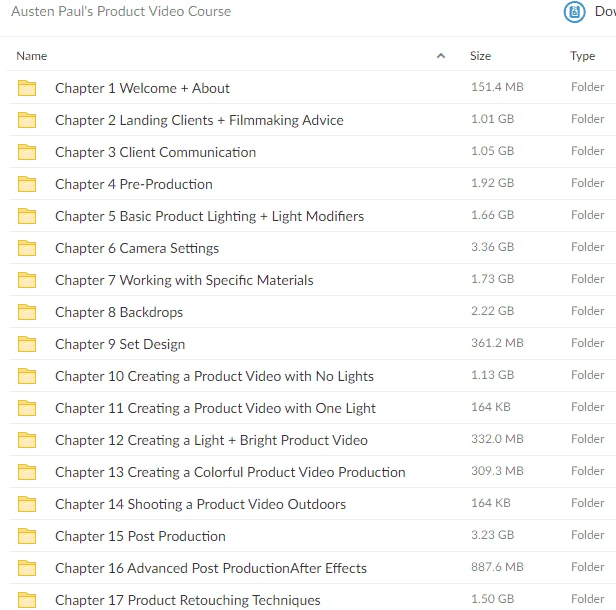Open Chapter 12 Creating a Light + Bright Product Video
The width and height of the screenshot is (616, 610).
(211, 440)
